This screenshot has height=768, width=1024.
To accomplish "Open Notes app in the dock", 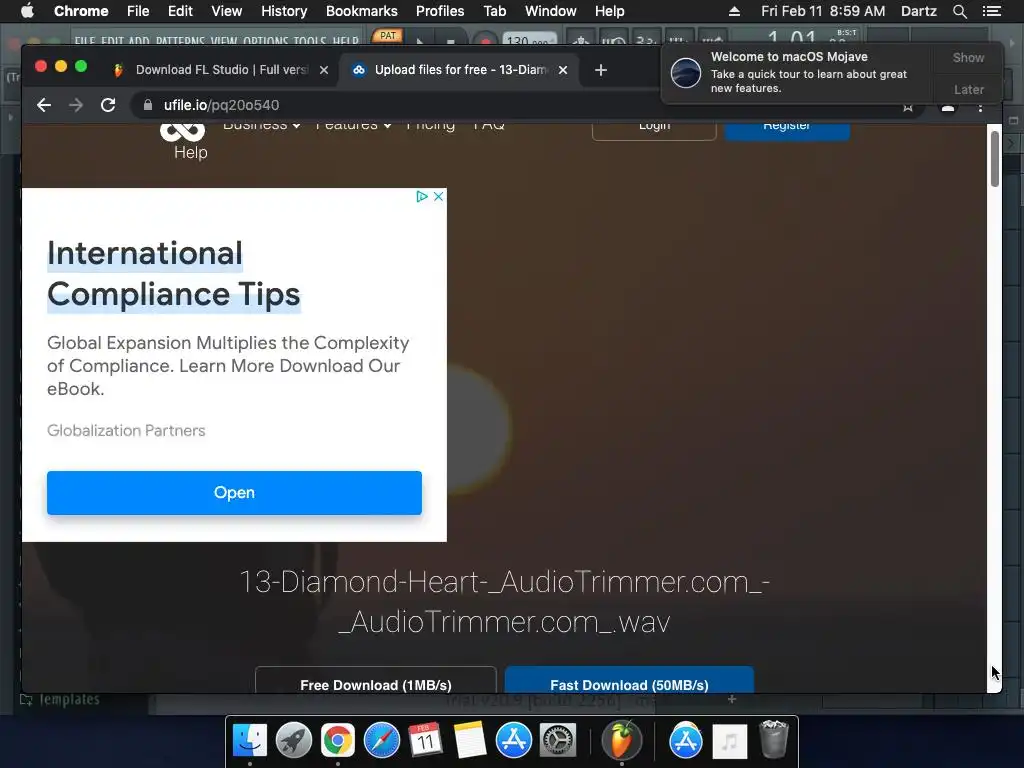I will 469,741.
